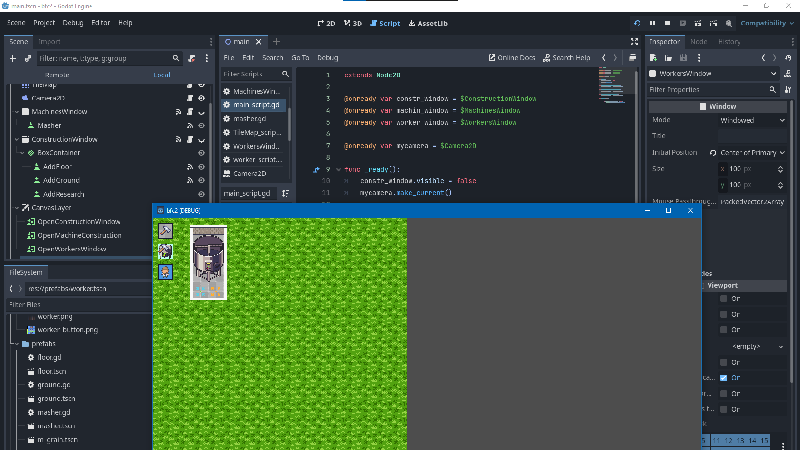Toggle visibility of AddResearch node
Screen dimensions: 800x450
pos(201,194)
